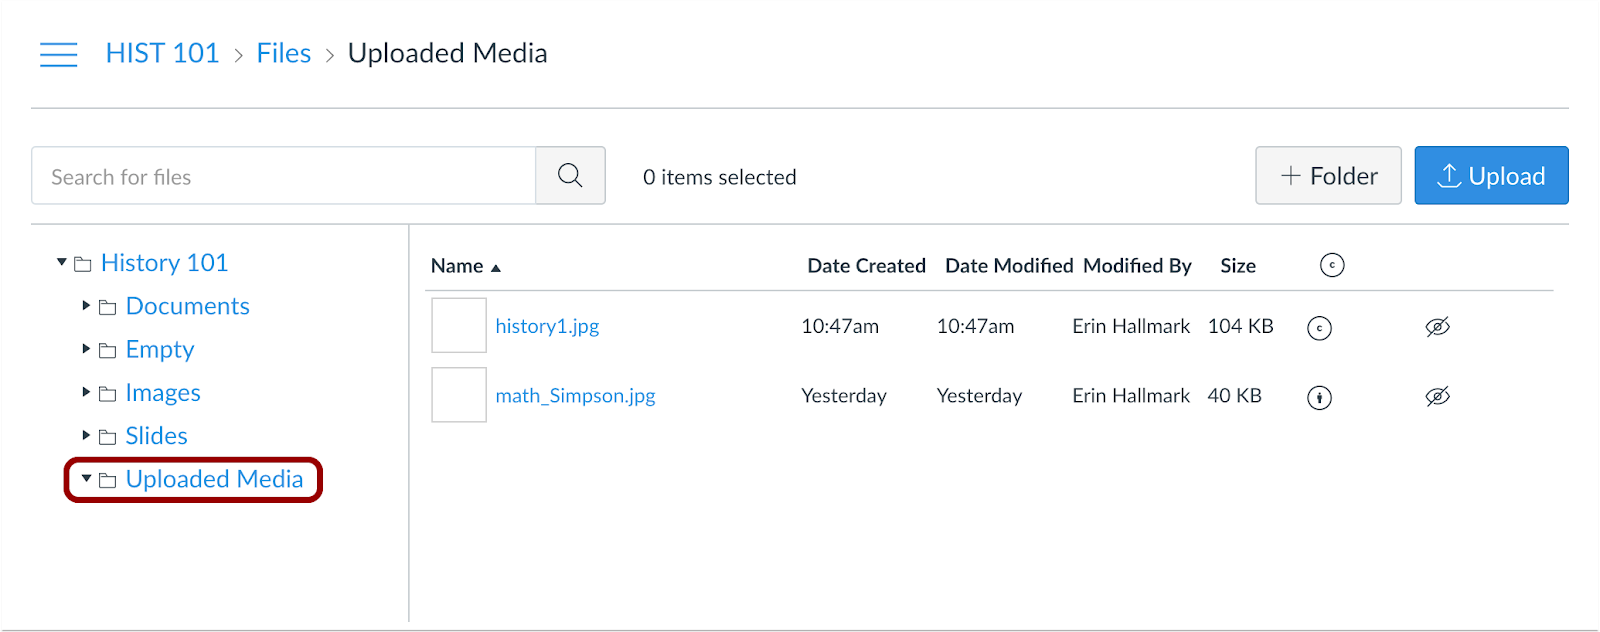
Task: Click the Documents folder icon
Action: click(x=108, y=308)
